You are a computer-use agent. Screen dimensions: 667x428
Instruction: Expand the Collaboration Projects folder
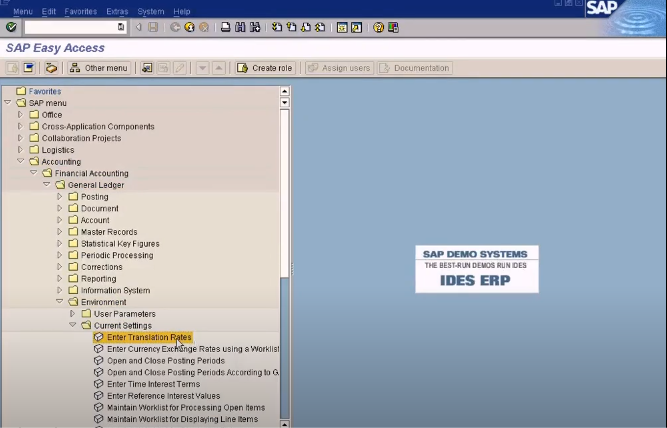(20, 138)
